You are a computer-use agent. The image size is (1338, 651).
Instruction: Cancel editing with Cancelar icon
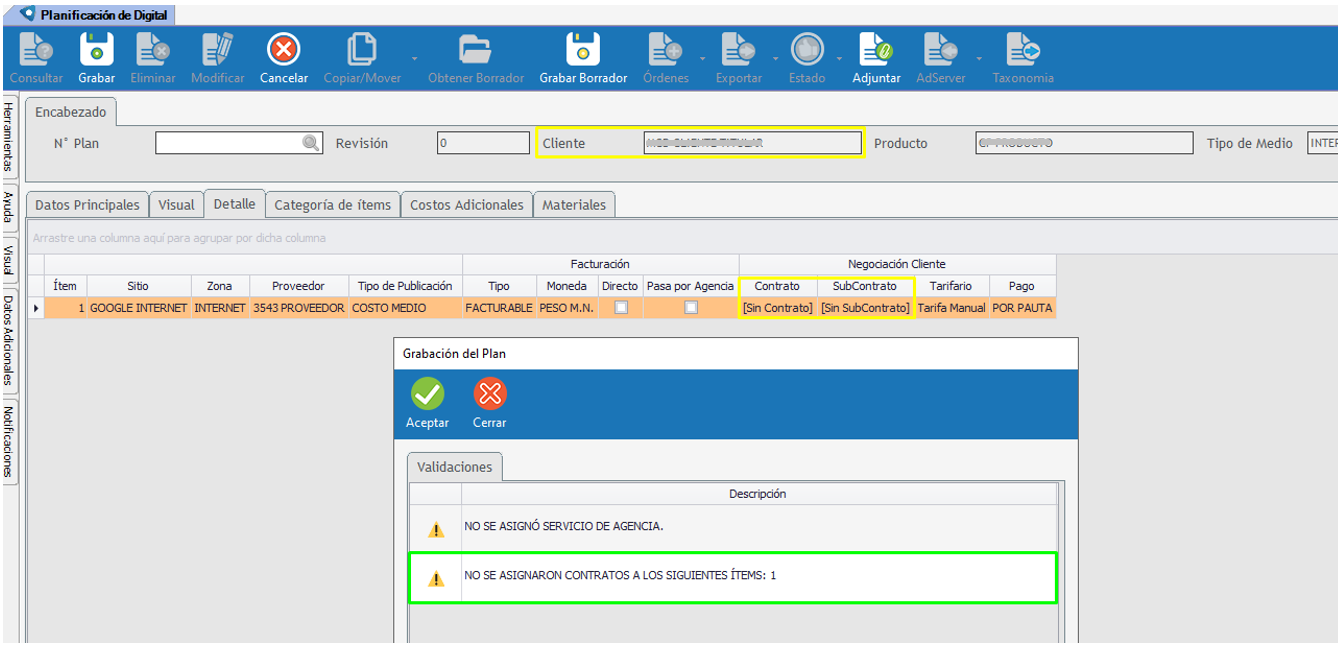click(284, 49)
